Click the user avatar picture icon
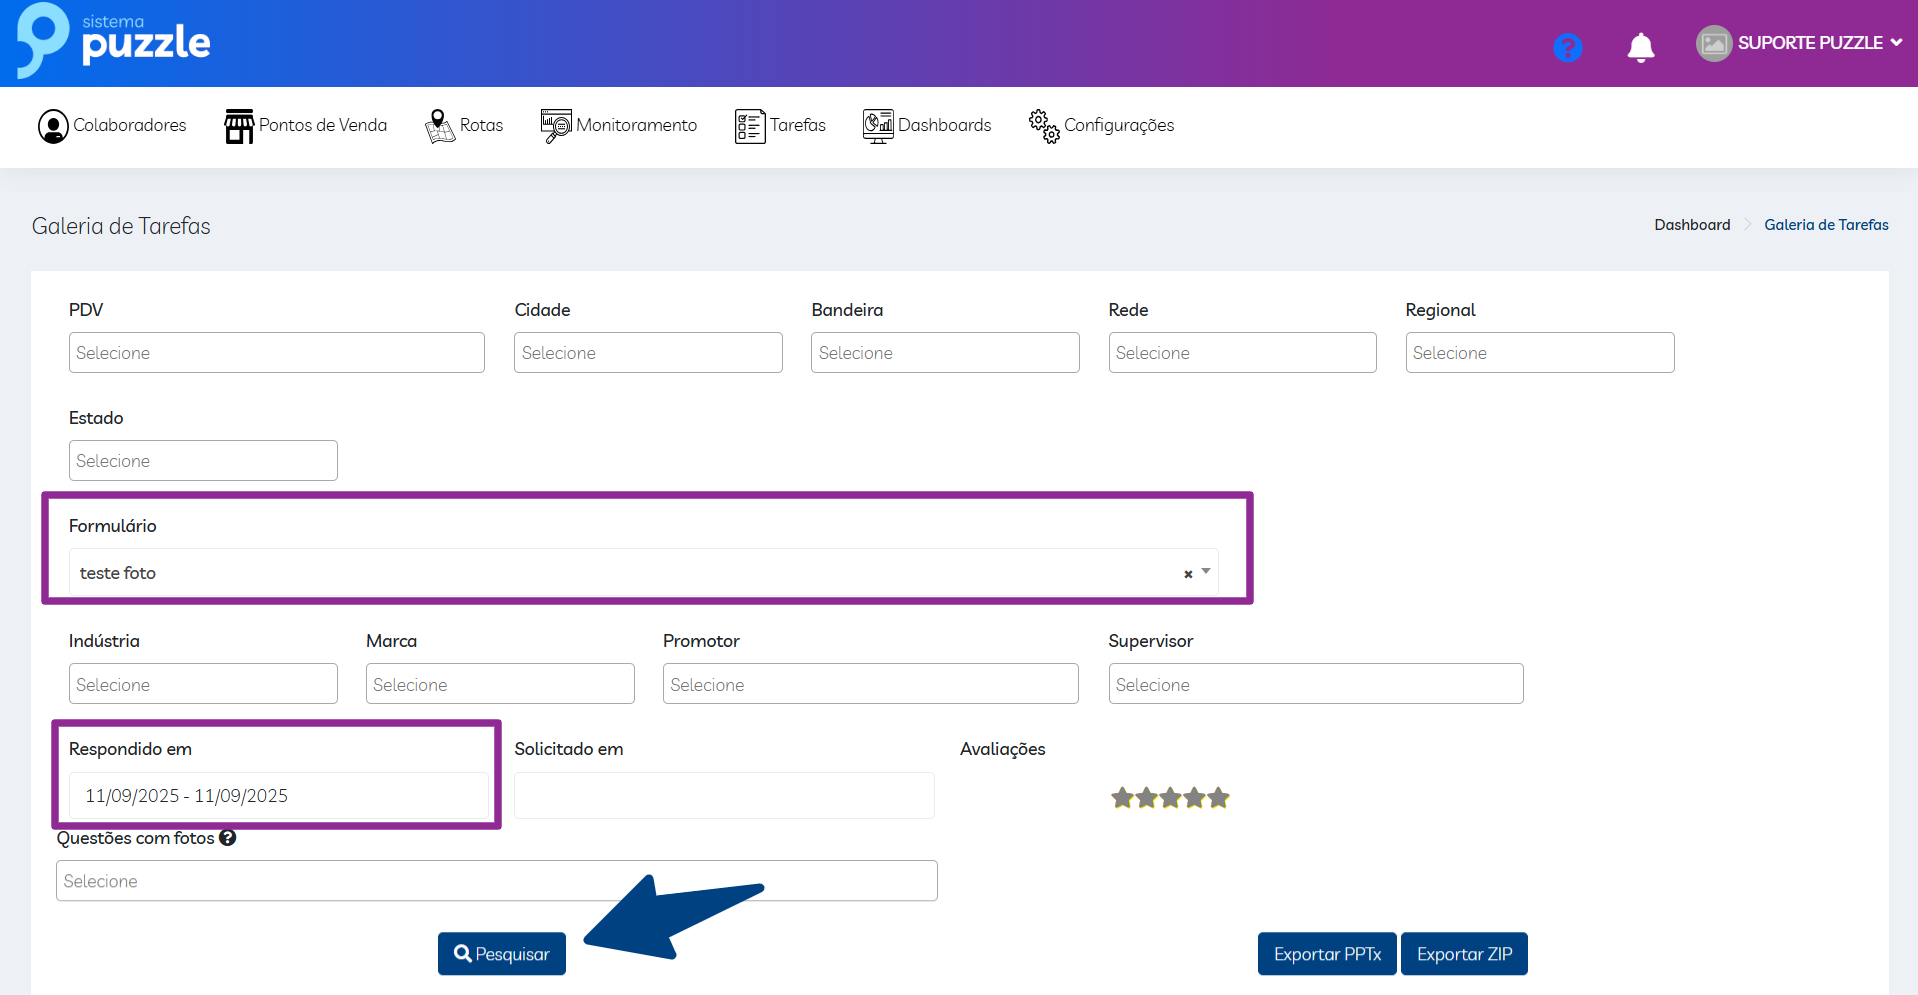Viewport: 1918px width, 995px height. (1713, 43)
